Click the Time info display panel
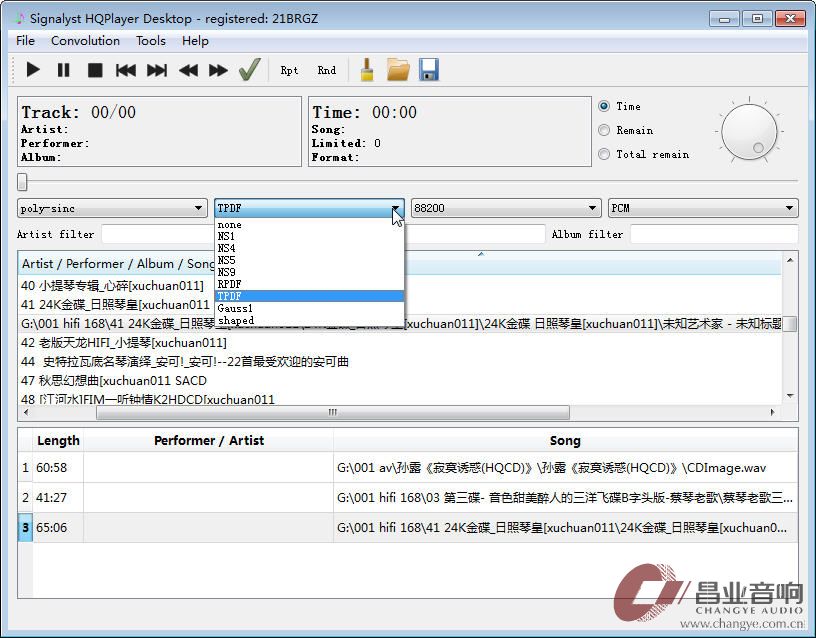This screenshot has height=638, width=816. tap(450, 132)
